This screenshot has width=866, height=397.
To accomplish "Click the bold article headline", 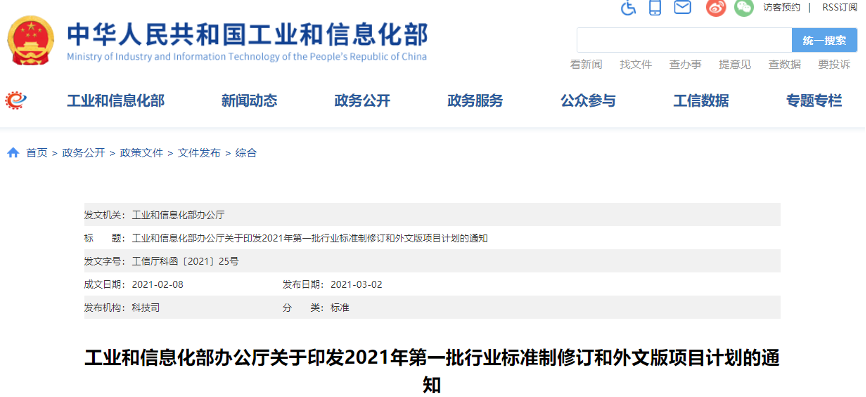I will click(x=431, y=370).
